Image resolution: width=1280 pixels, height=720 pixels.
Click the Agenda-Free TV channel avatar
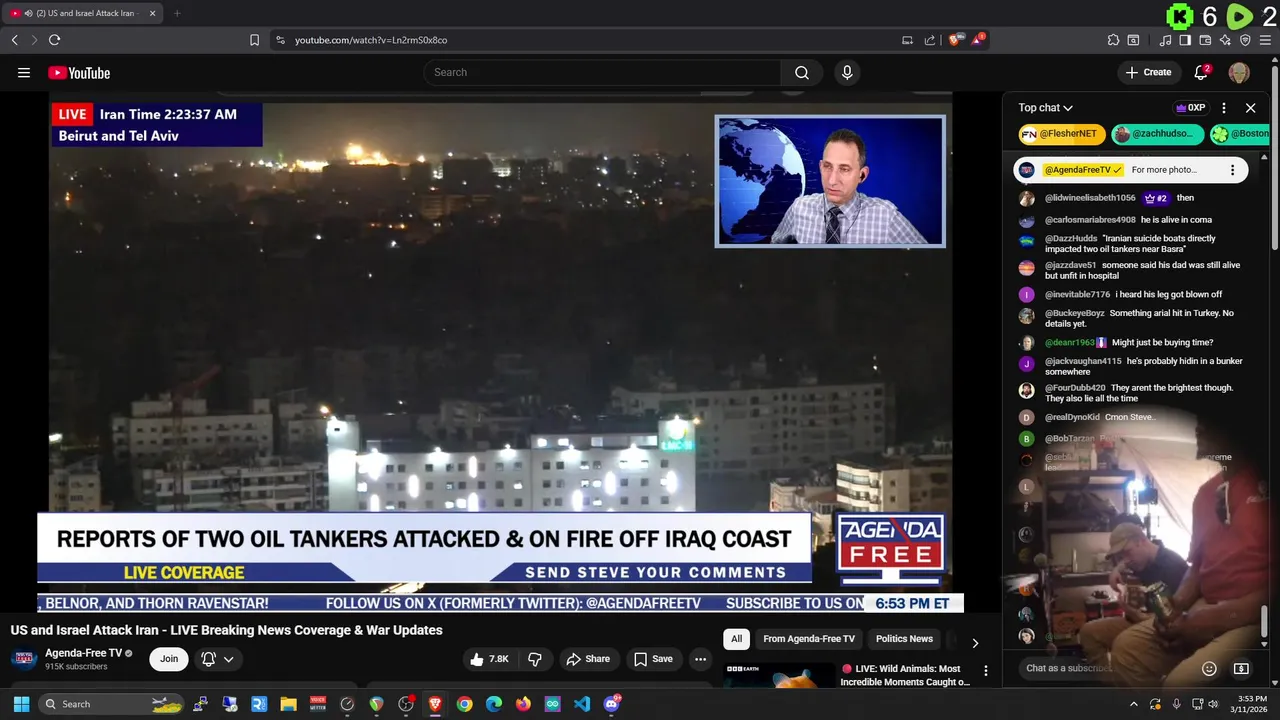pos(24,659)
